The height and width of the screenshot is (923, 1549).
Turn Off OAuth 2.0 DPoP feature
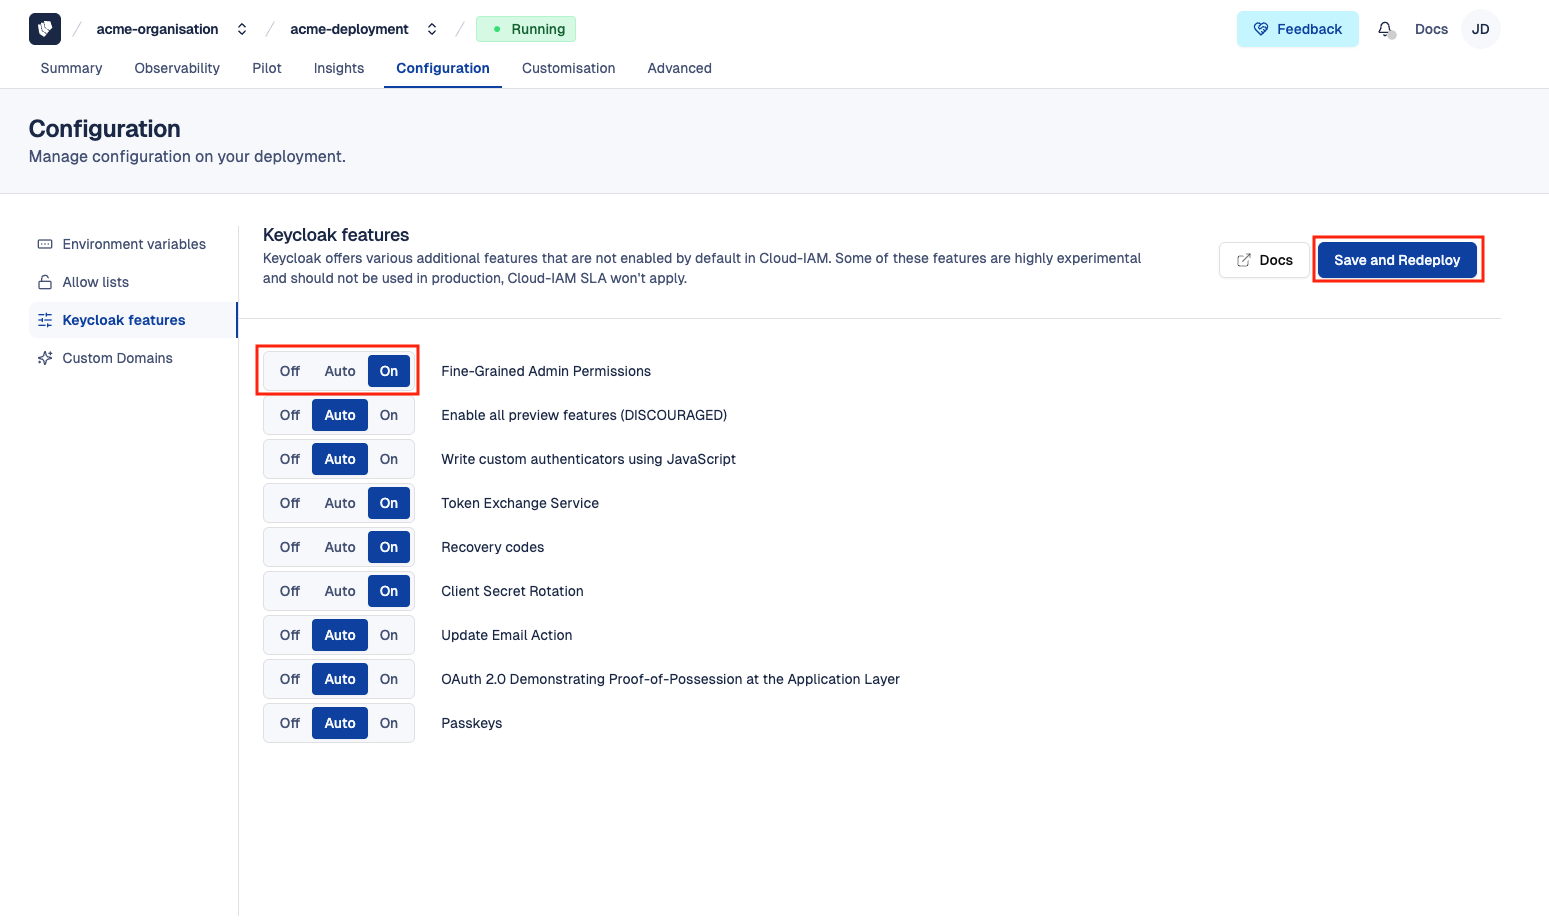tap(290, 679)
